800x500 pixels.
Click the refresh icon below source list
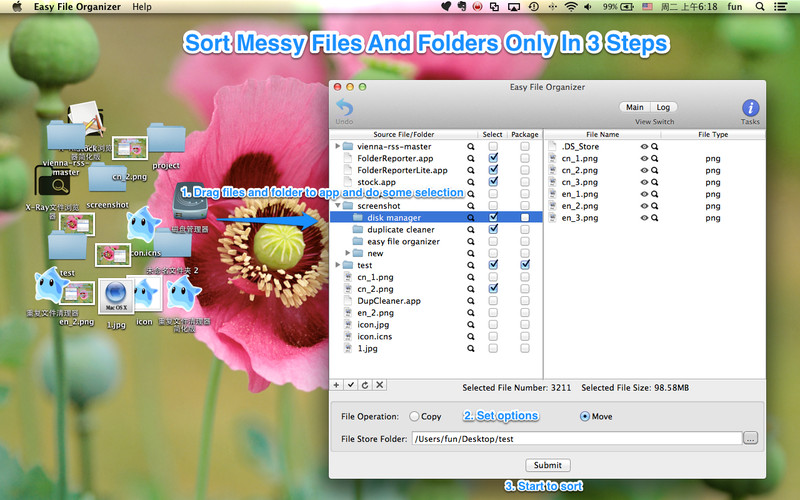click(365, 385)
